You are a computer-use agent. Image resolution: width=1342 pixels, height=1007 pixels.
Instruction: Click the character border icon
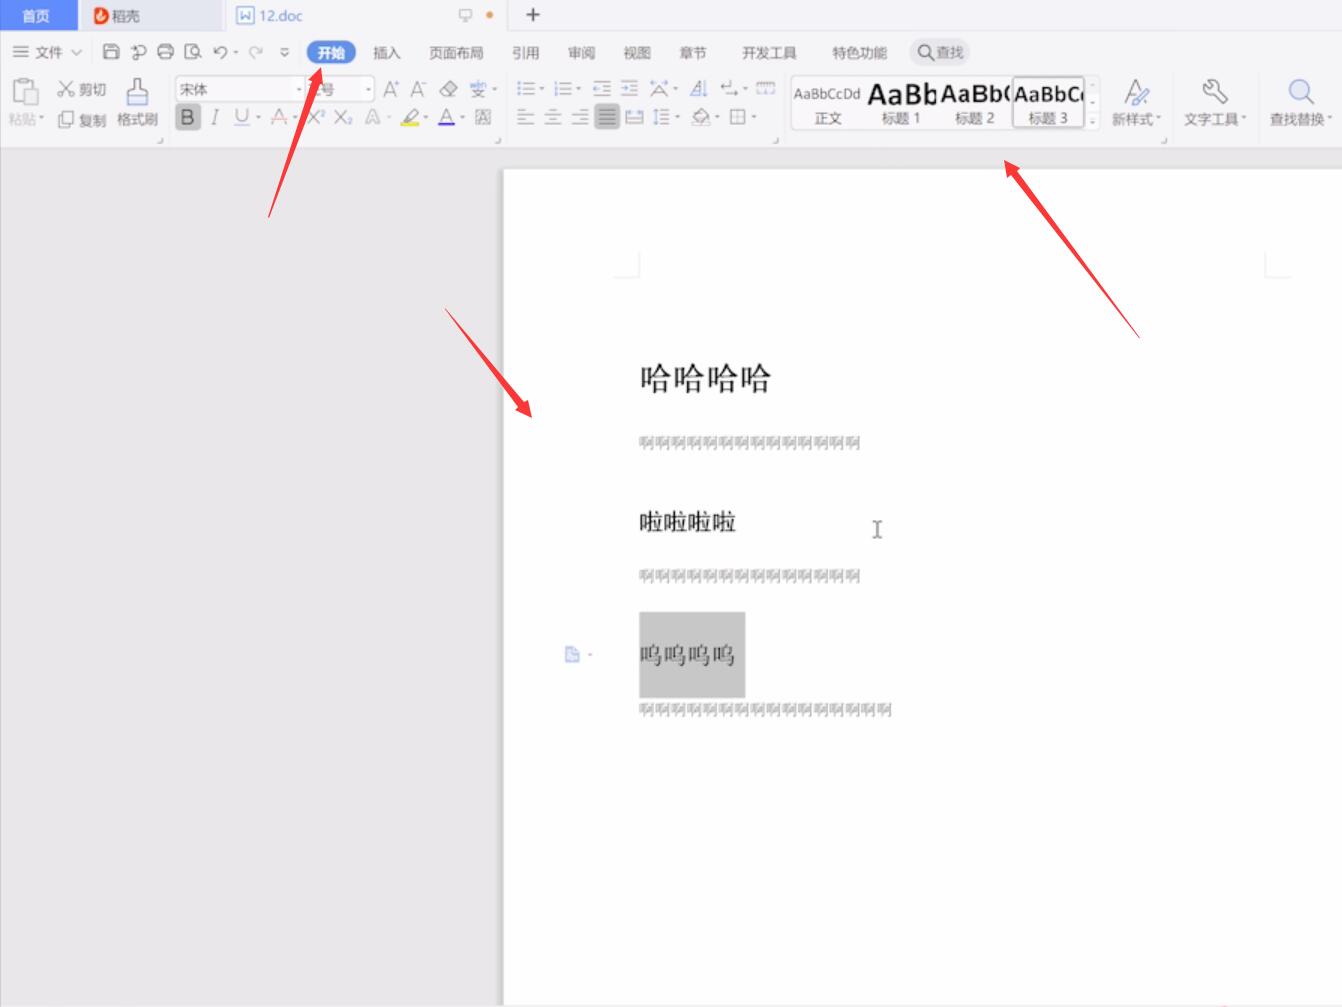click(x=483, y=117)
